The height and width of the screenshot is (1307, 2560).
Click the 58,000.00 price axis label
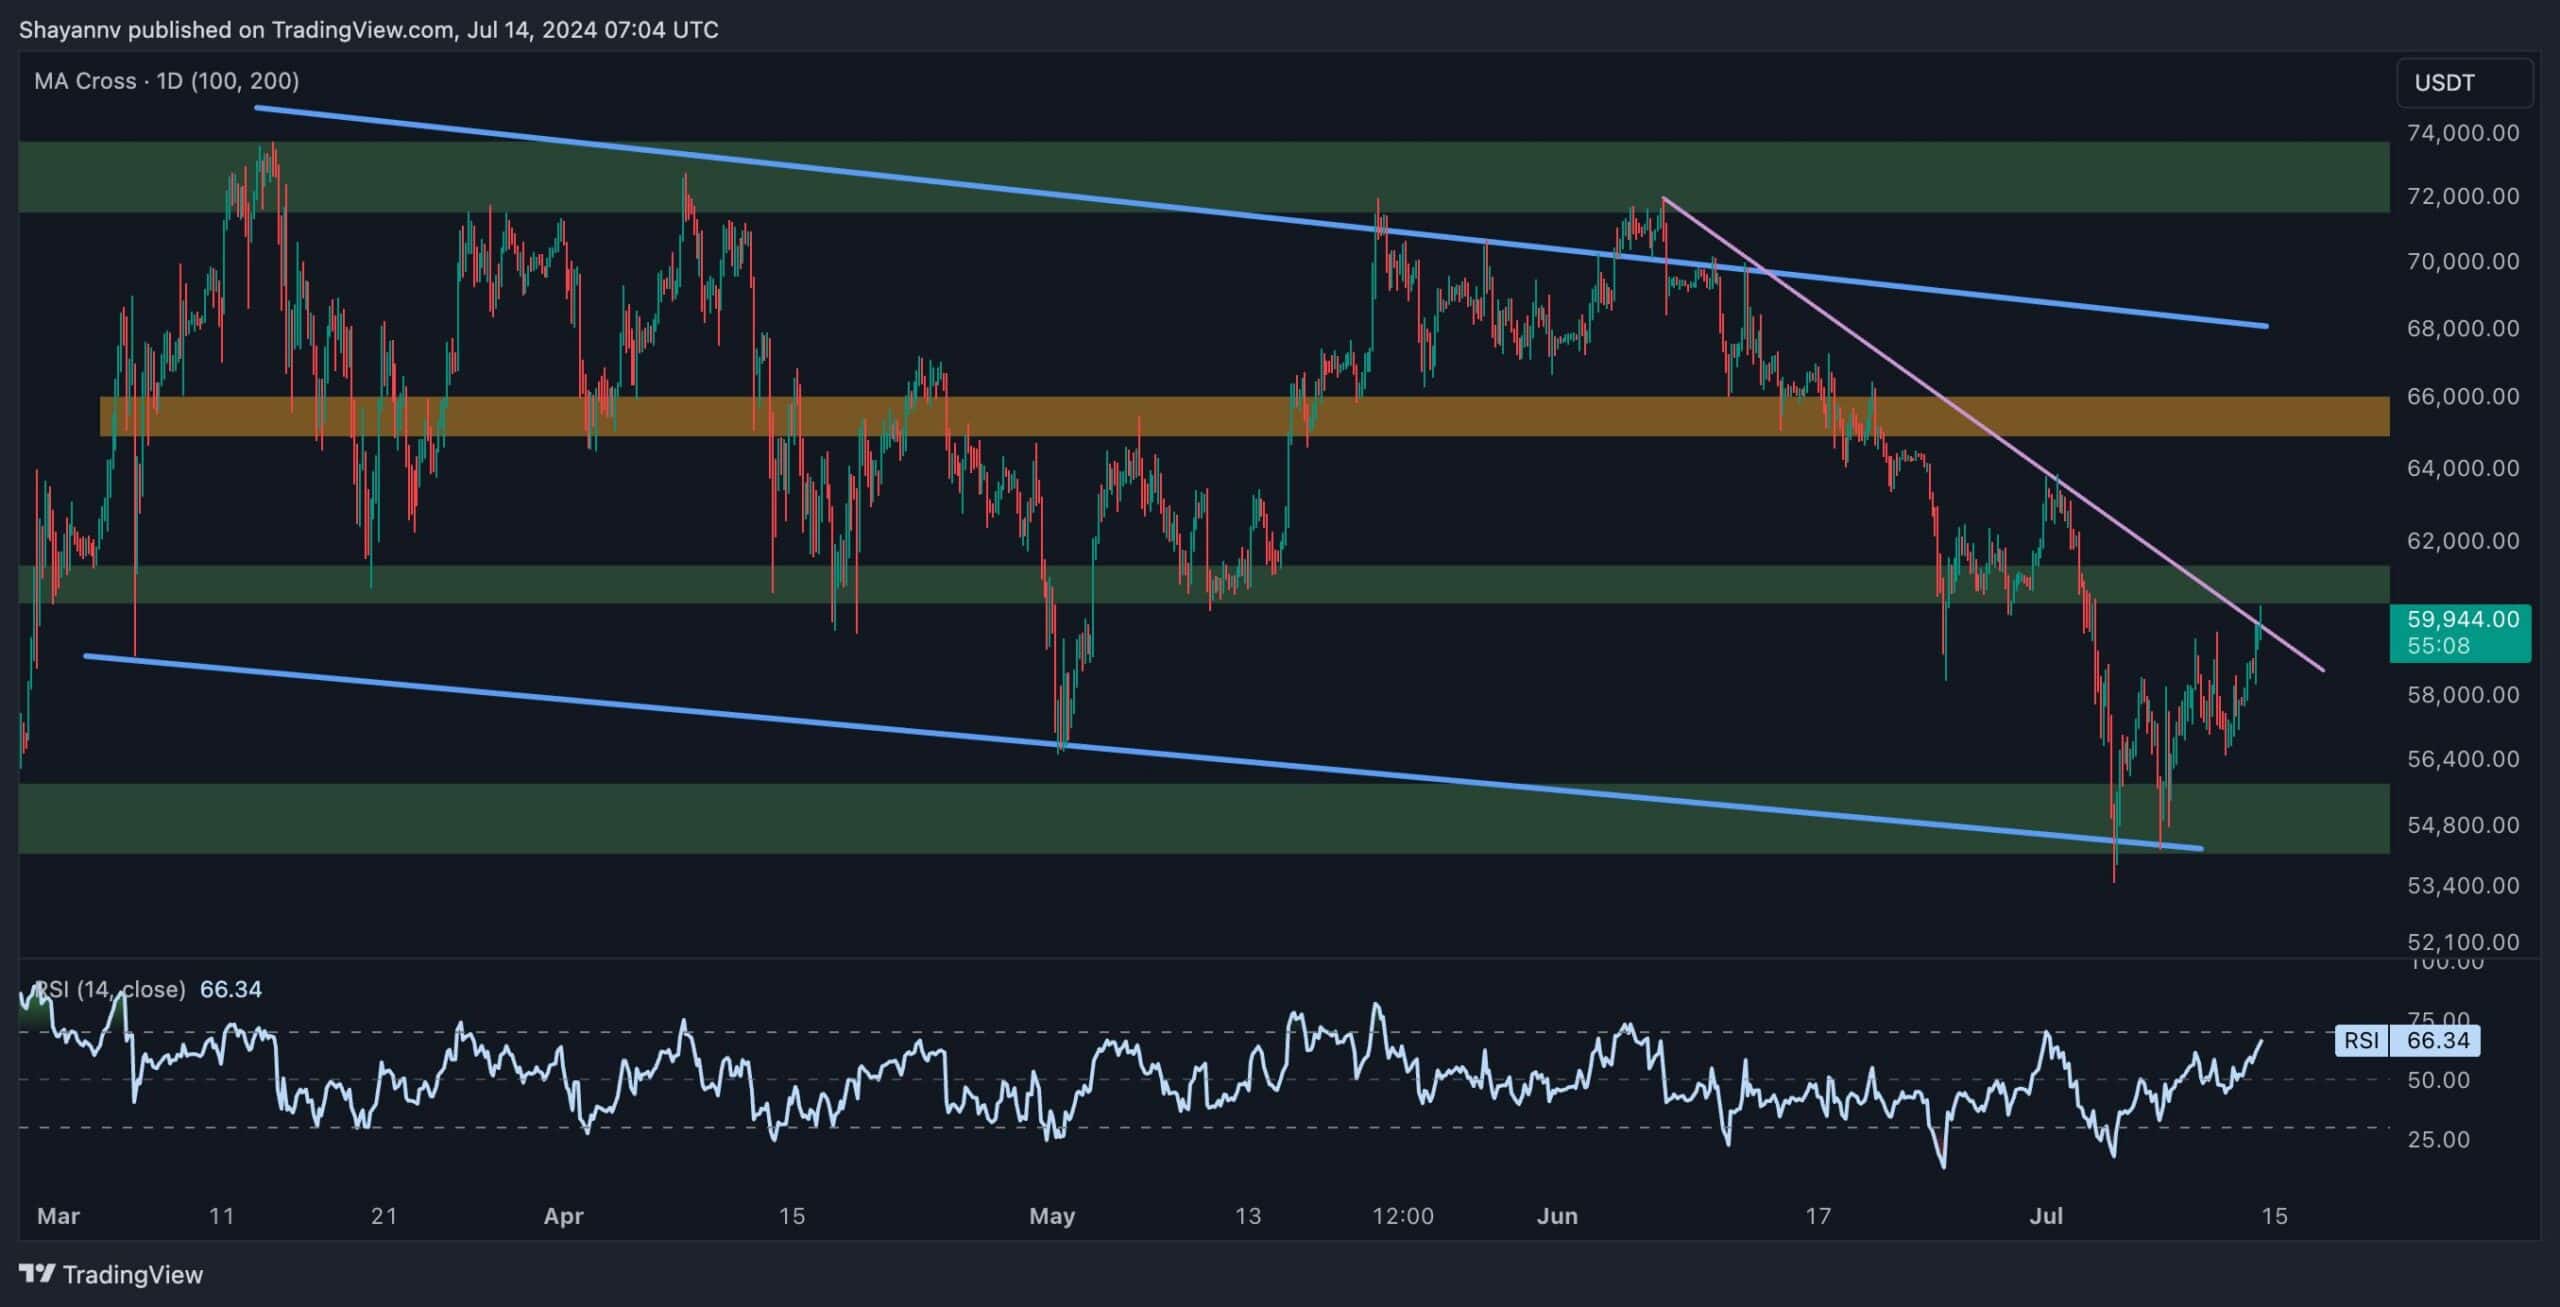pos(2463,694)
